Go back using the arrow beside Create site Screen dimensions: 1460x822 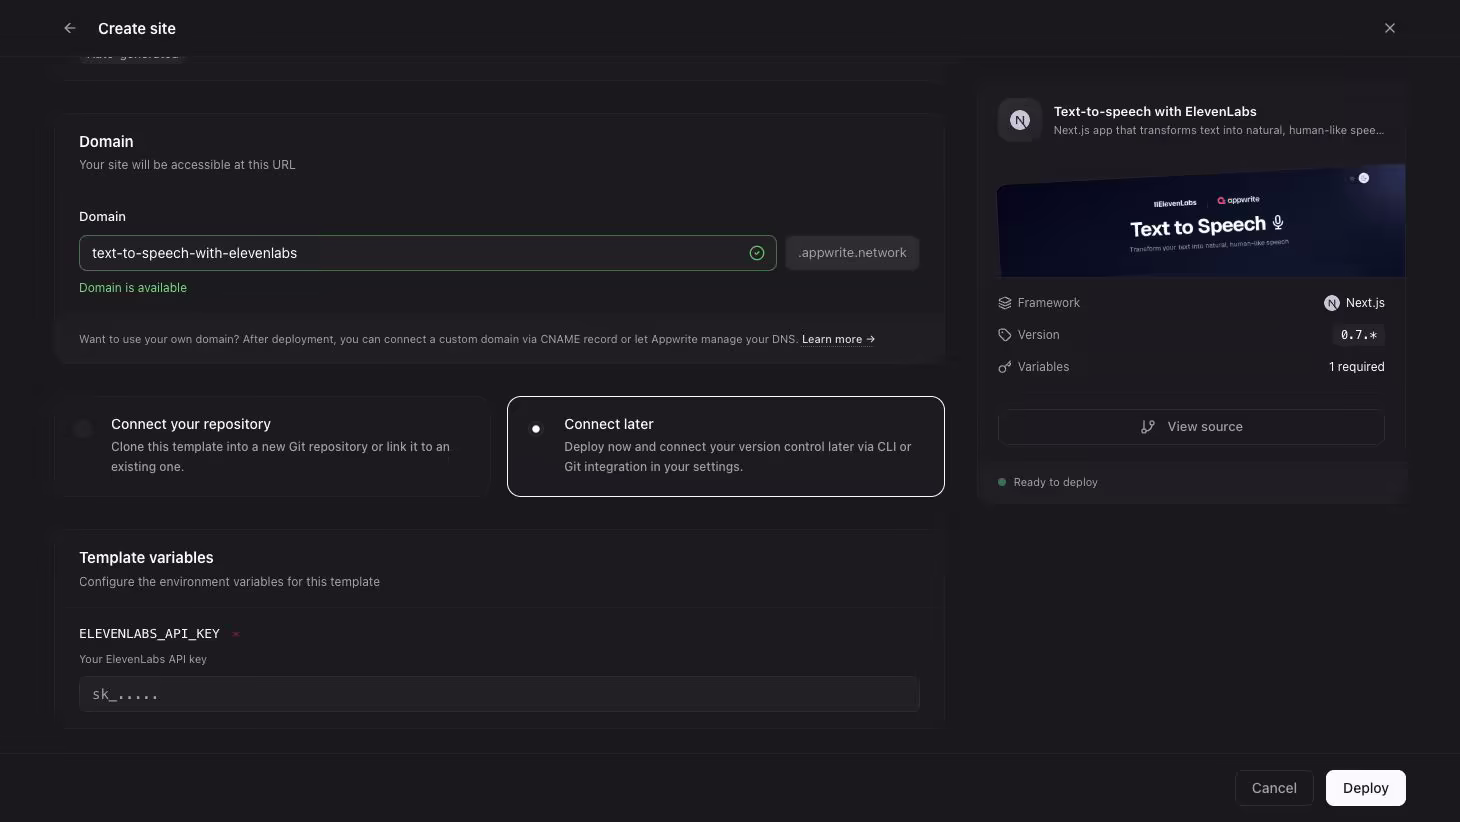pos(70,28)
